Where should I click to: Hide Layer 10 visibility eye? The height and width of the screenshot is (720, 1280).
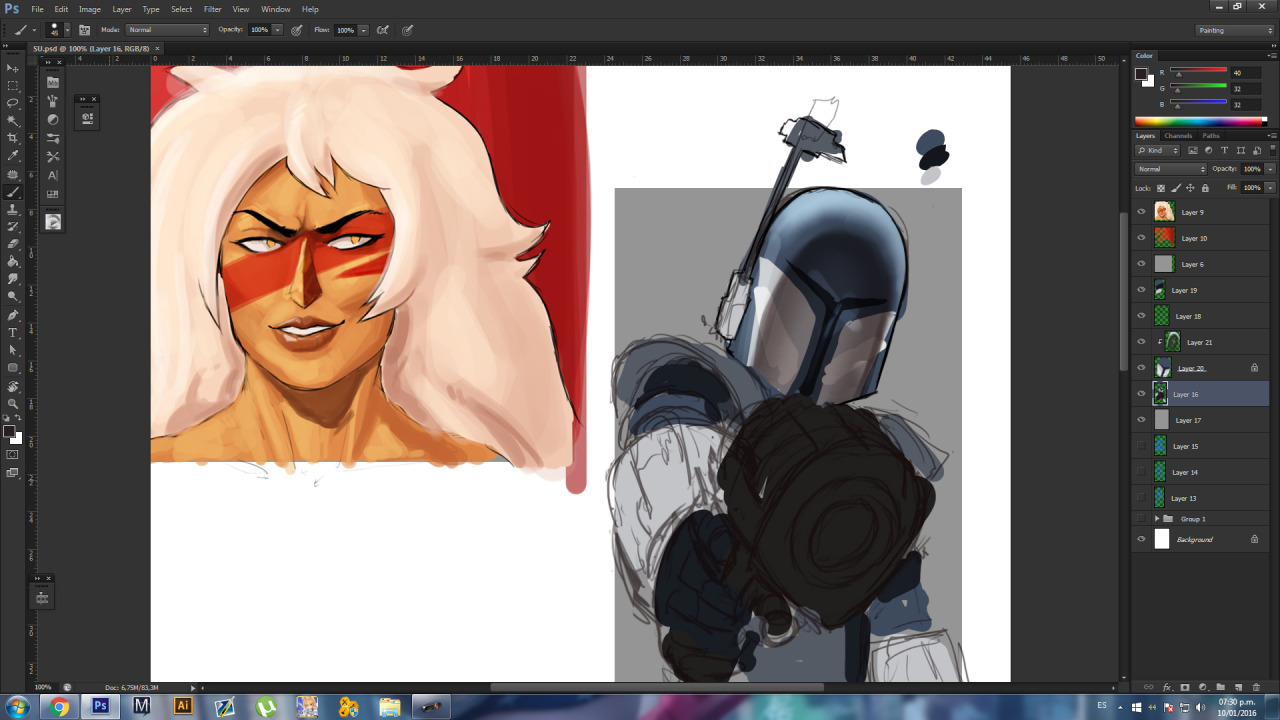(x=1142, y=238)
